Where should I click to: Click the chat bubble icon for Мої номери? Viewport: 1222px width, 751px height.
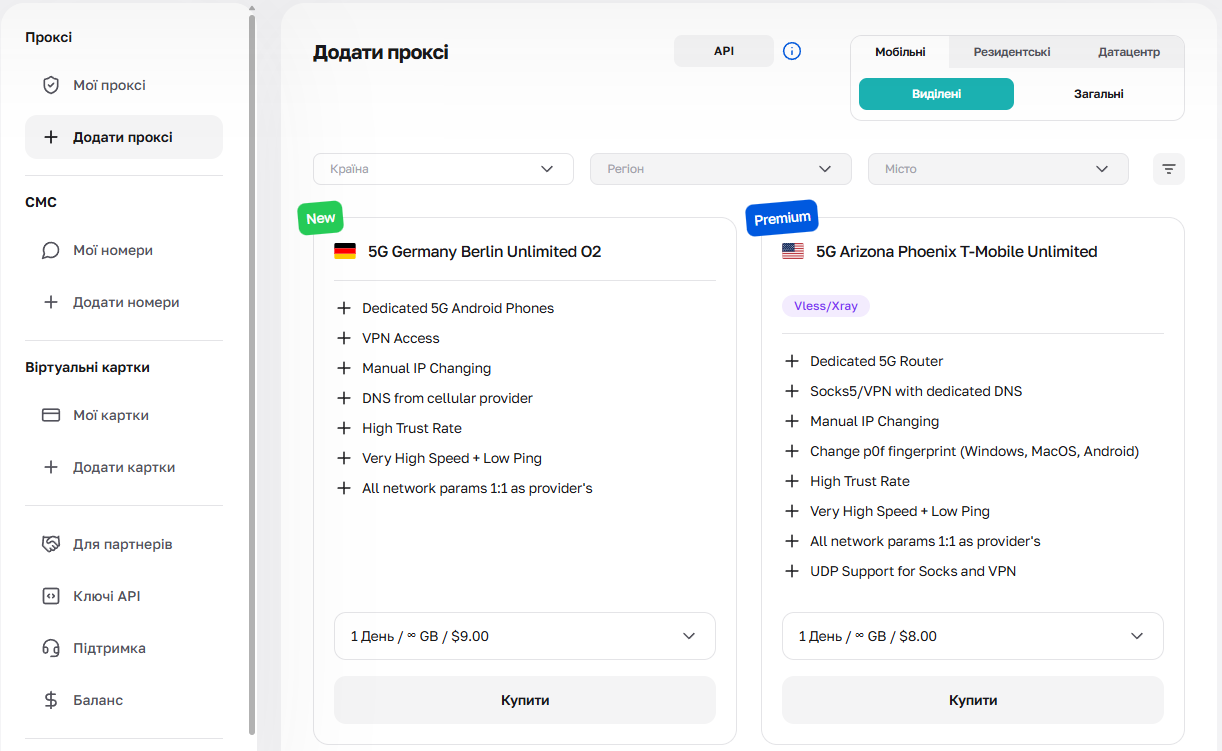tap(51, 250)
